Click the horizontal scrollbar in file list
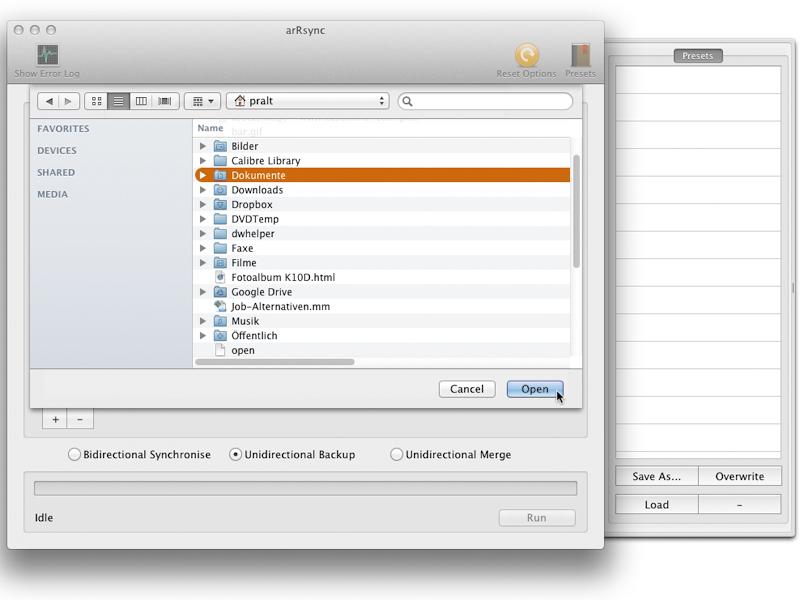The width and height of the screenshot is (800, 600). point(274,362)
